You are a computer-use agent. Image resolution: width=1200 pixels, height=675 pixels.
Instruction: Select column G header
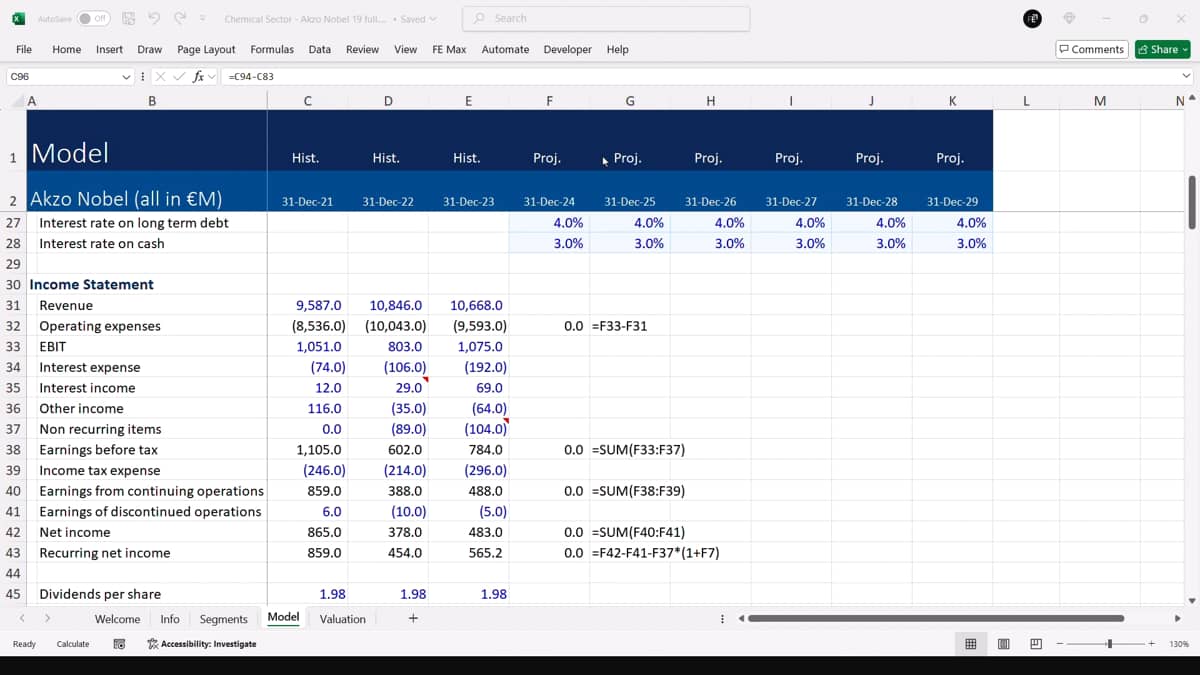click(x=629, y=101)
